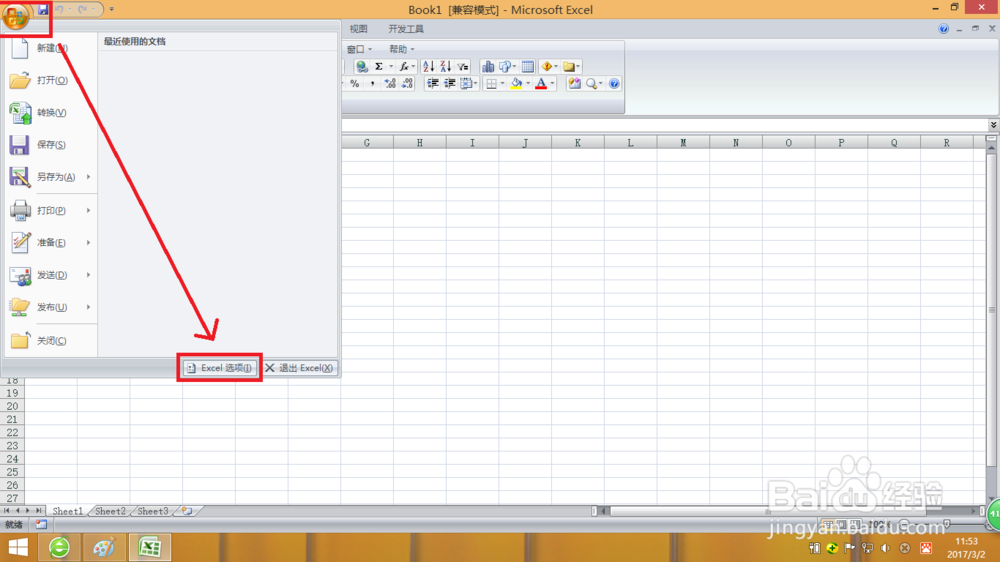The height and width of the screenshot is (562, 1000).
Task: Increase decimal places
Action: [x=390, y=84]
